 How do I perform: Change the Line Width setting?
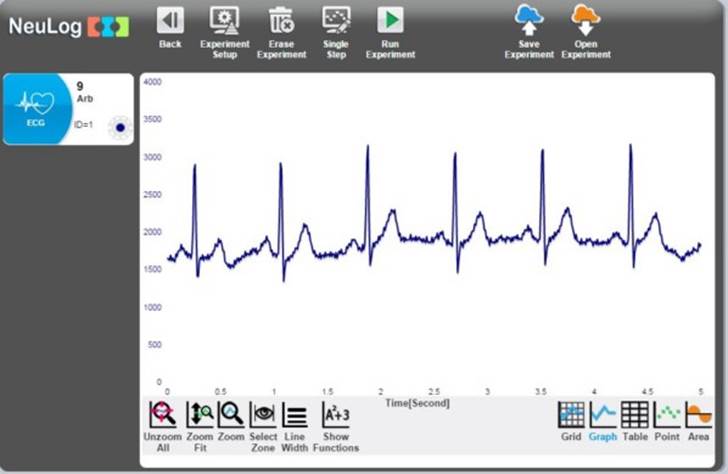pyautogui.click(x=295, y=415)
